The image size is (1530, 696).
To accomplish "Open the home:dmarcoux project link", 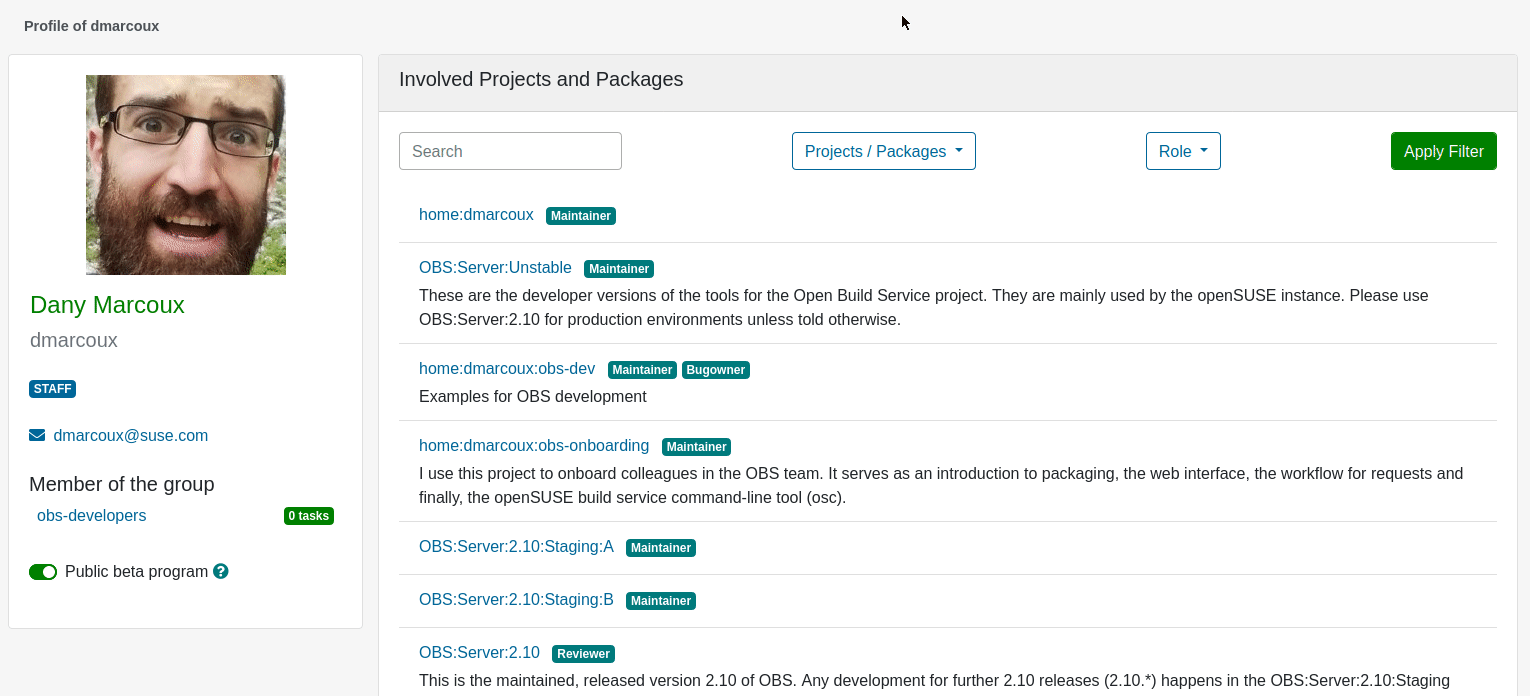I will coord(476,214).
